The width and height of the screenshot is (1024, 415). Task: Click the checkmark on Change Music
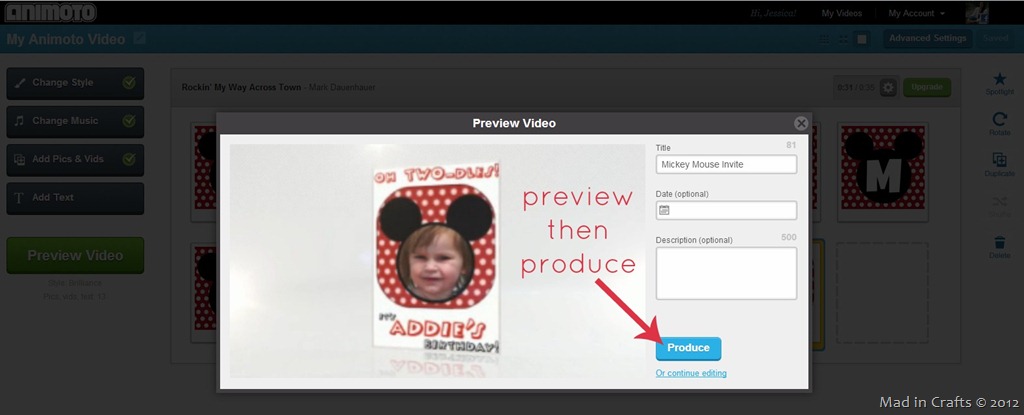click(x=129, y=121)
